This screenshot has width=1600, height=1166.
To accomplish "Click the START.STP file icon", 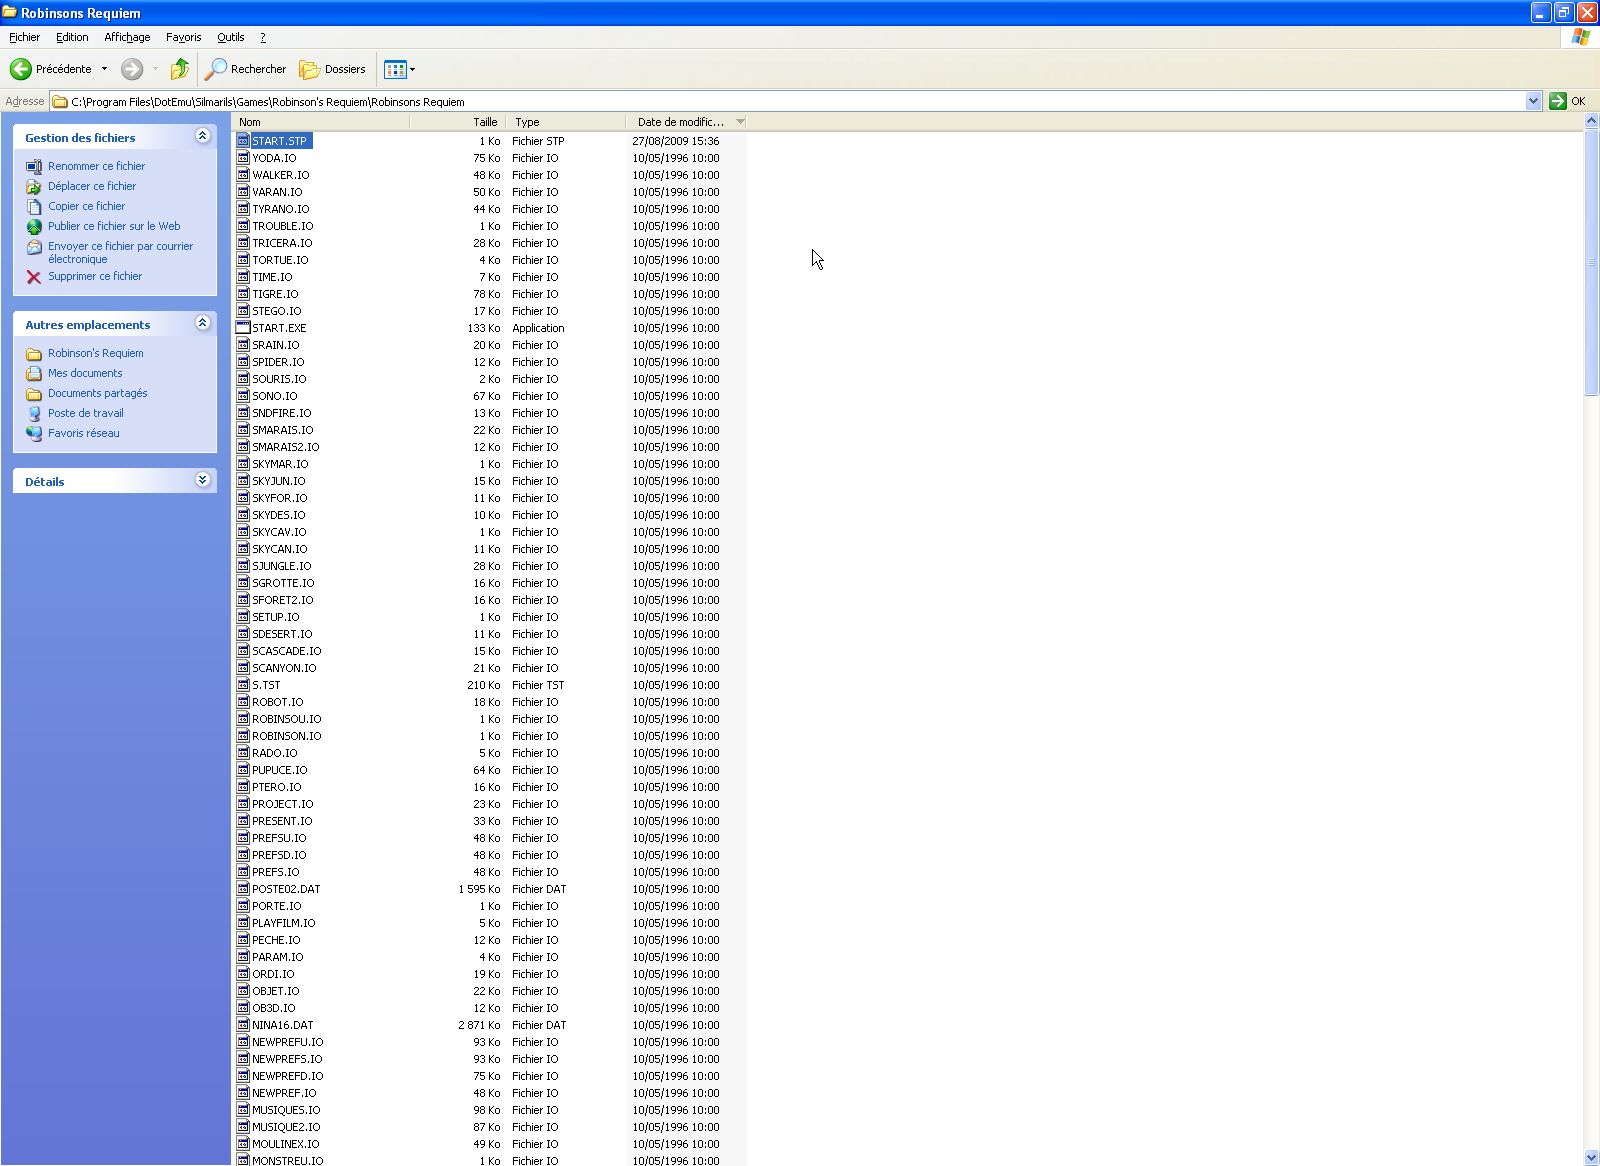I will pyautogui.click(x=243, y=141).
